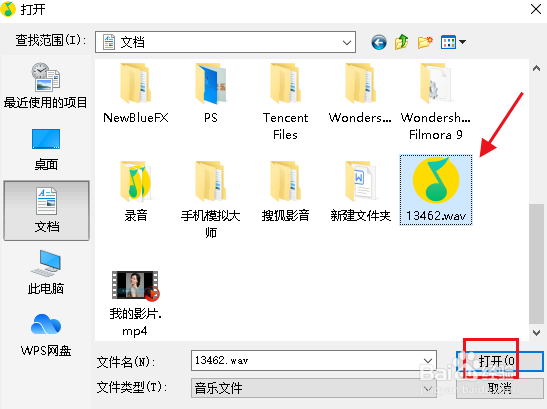
Task: Select the 新建文件夹 folder
Action: point(360,191)
